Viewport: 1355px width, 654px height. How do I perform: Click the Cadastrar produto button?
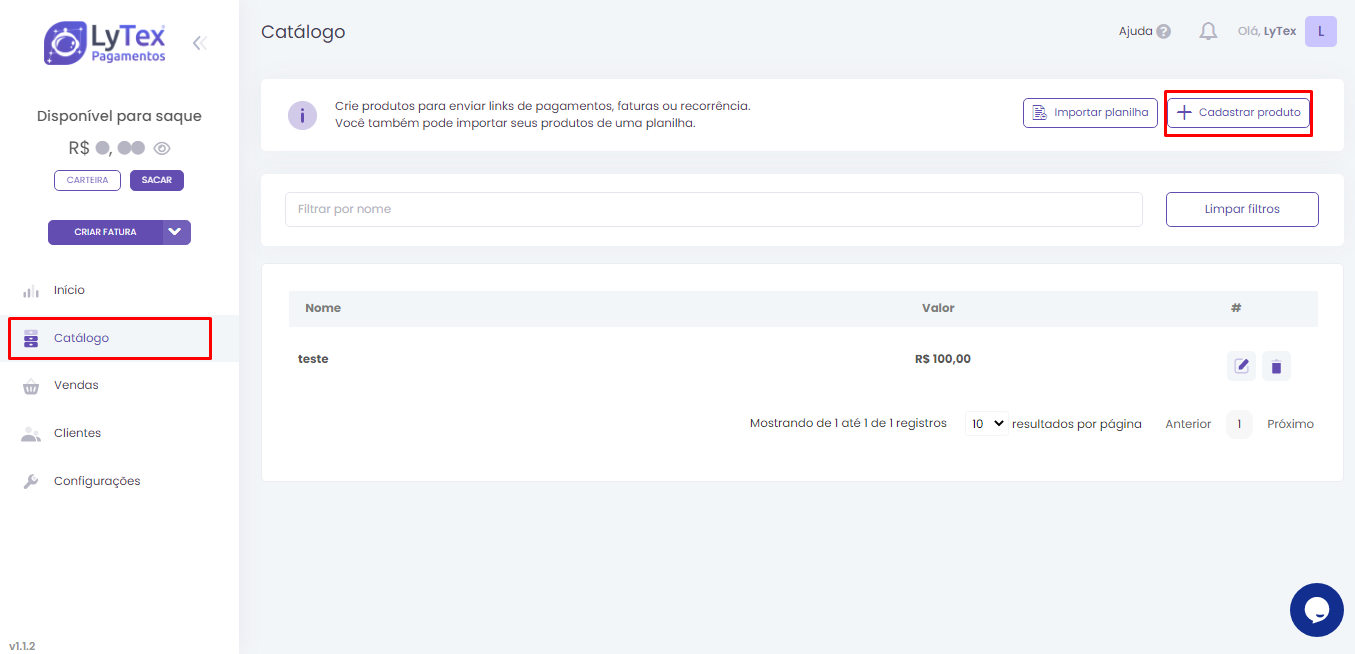pyautogui.click(x=1238, y=113)
